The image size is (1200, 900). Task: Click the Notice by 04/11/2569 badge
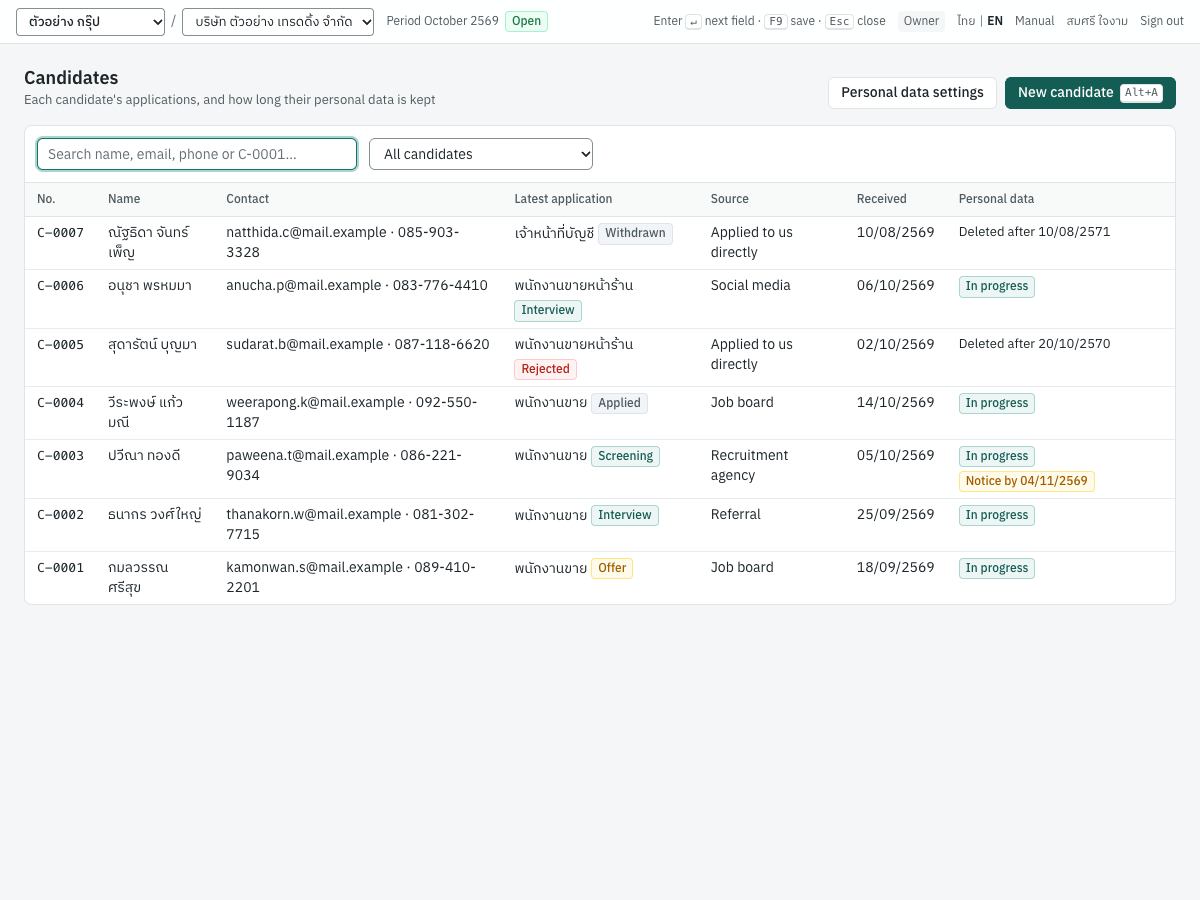coord(1027,481)
